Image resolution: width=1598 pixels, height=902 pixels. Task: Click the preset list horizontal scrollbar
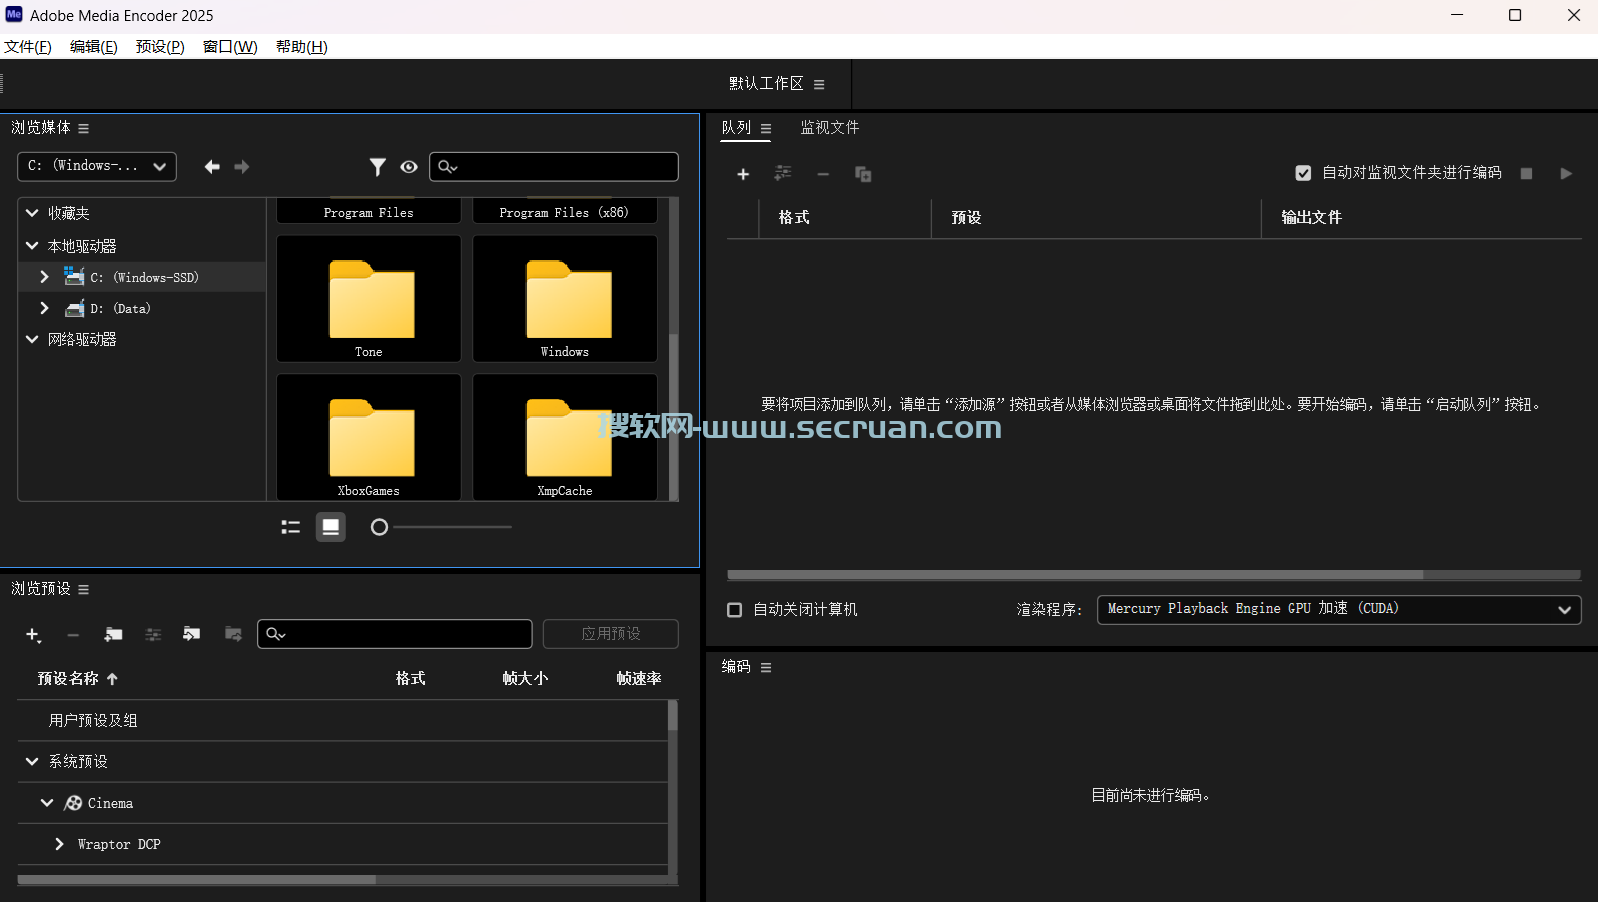(x=197, y=880)
